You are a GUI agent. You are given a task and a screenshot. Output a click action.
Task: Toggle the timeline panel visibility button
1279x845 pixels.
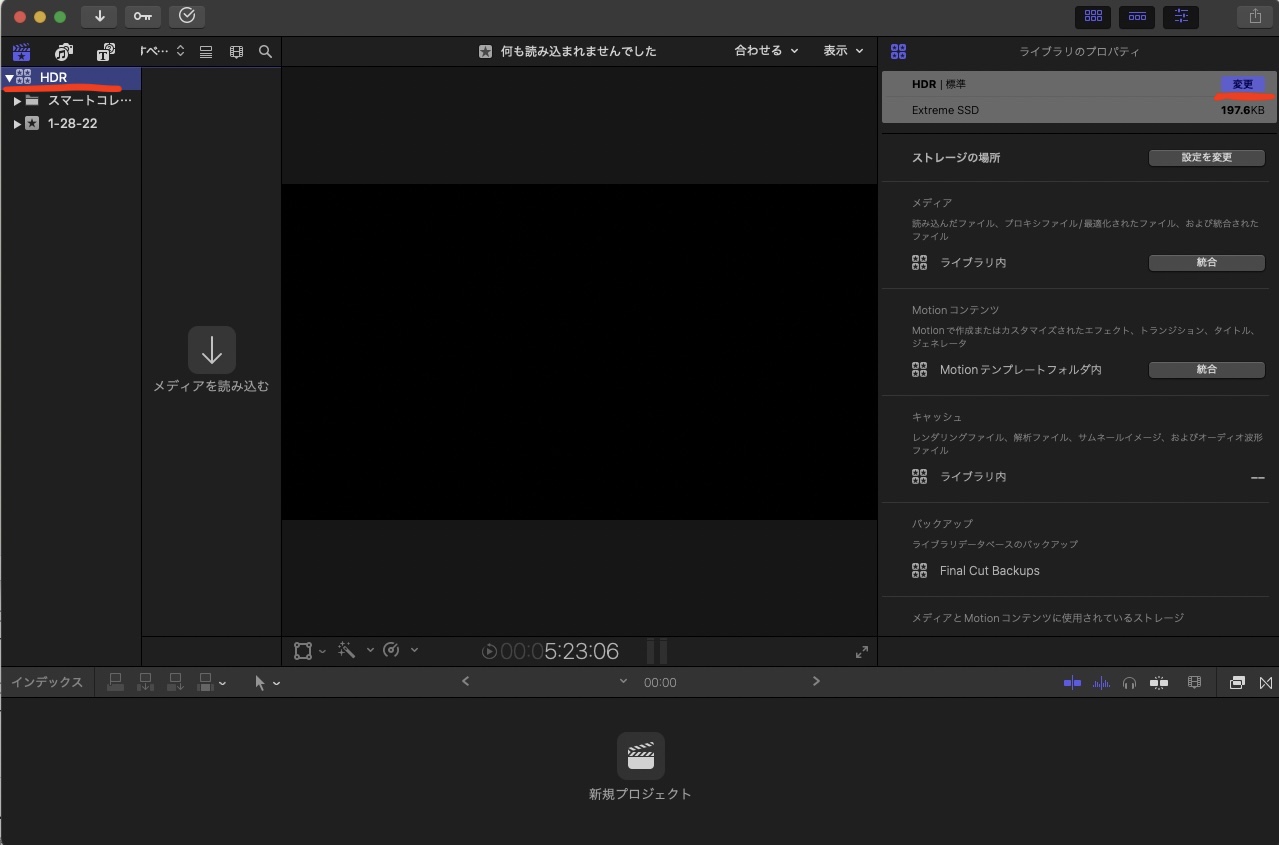1137,16
